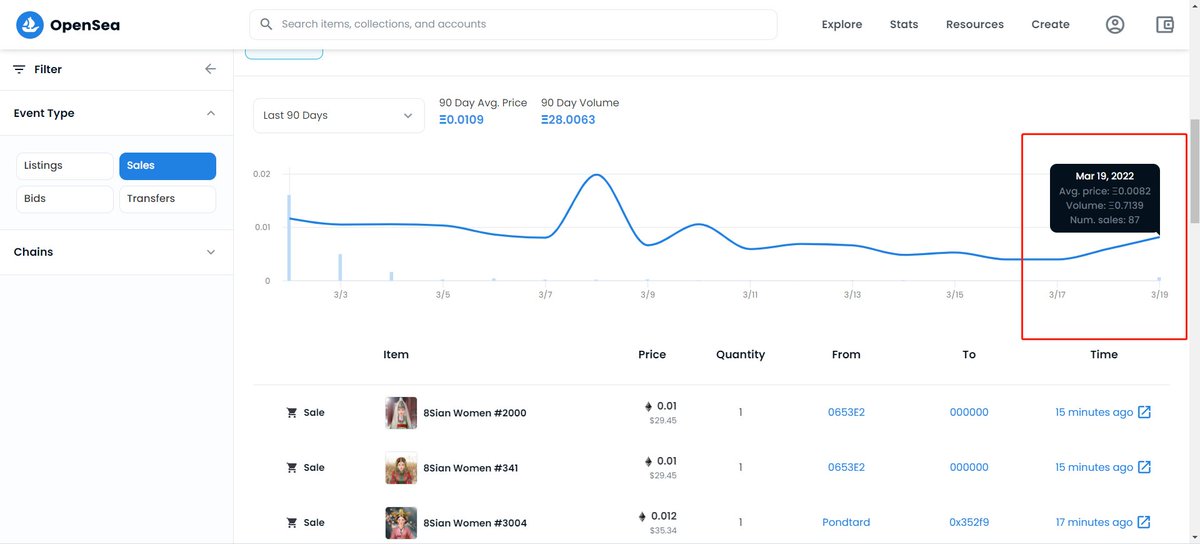This screenshot has height=544, width=1200.
Task: Toggle the Transfers event filter
Action: pyautogui.click(x=167, y=199)
